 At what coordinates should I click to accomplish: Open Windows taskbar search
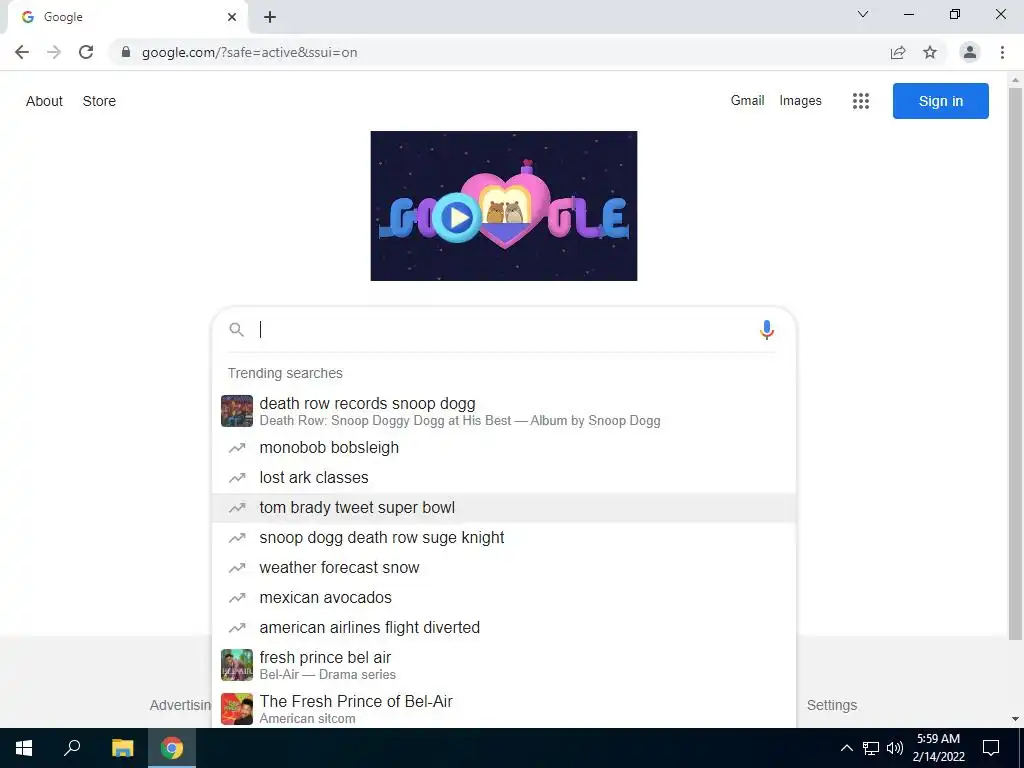click(x=72, y=748)
